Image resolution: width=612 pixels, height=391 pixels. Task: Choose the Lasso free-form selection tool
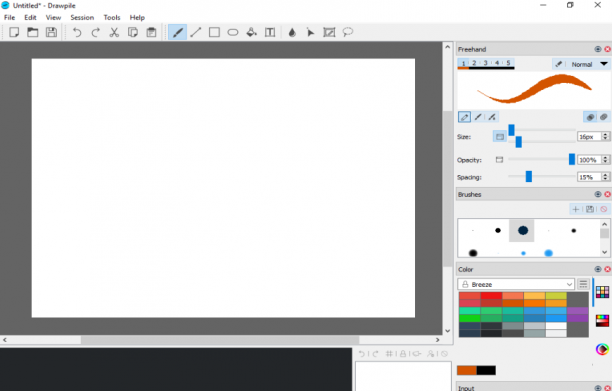click(347, 32)
